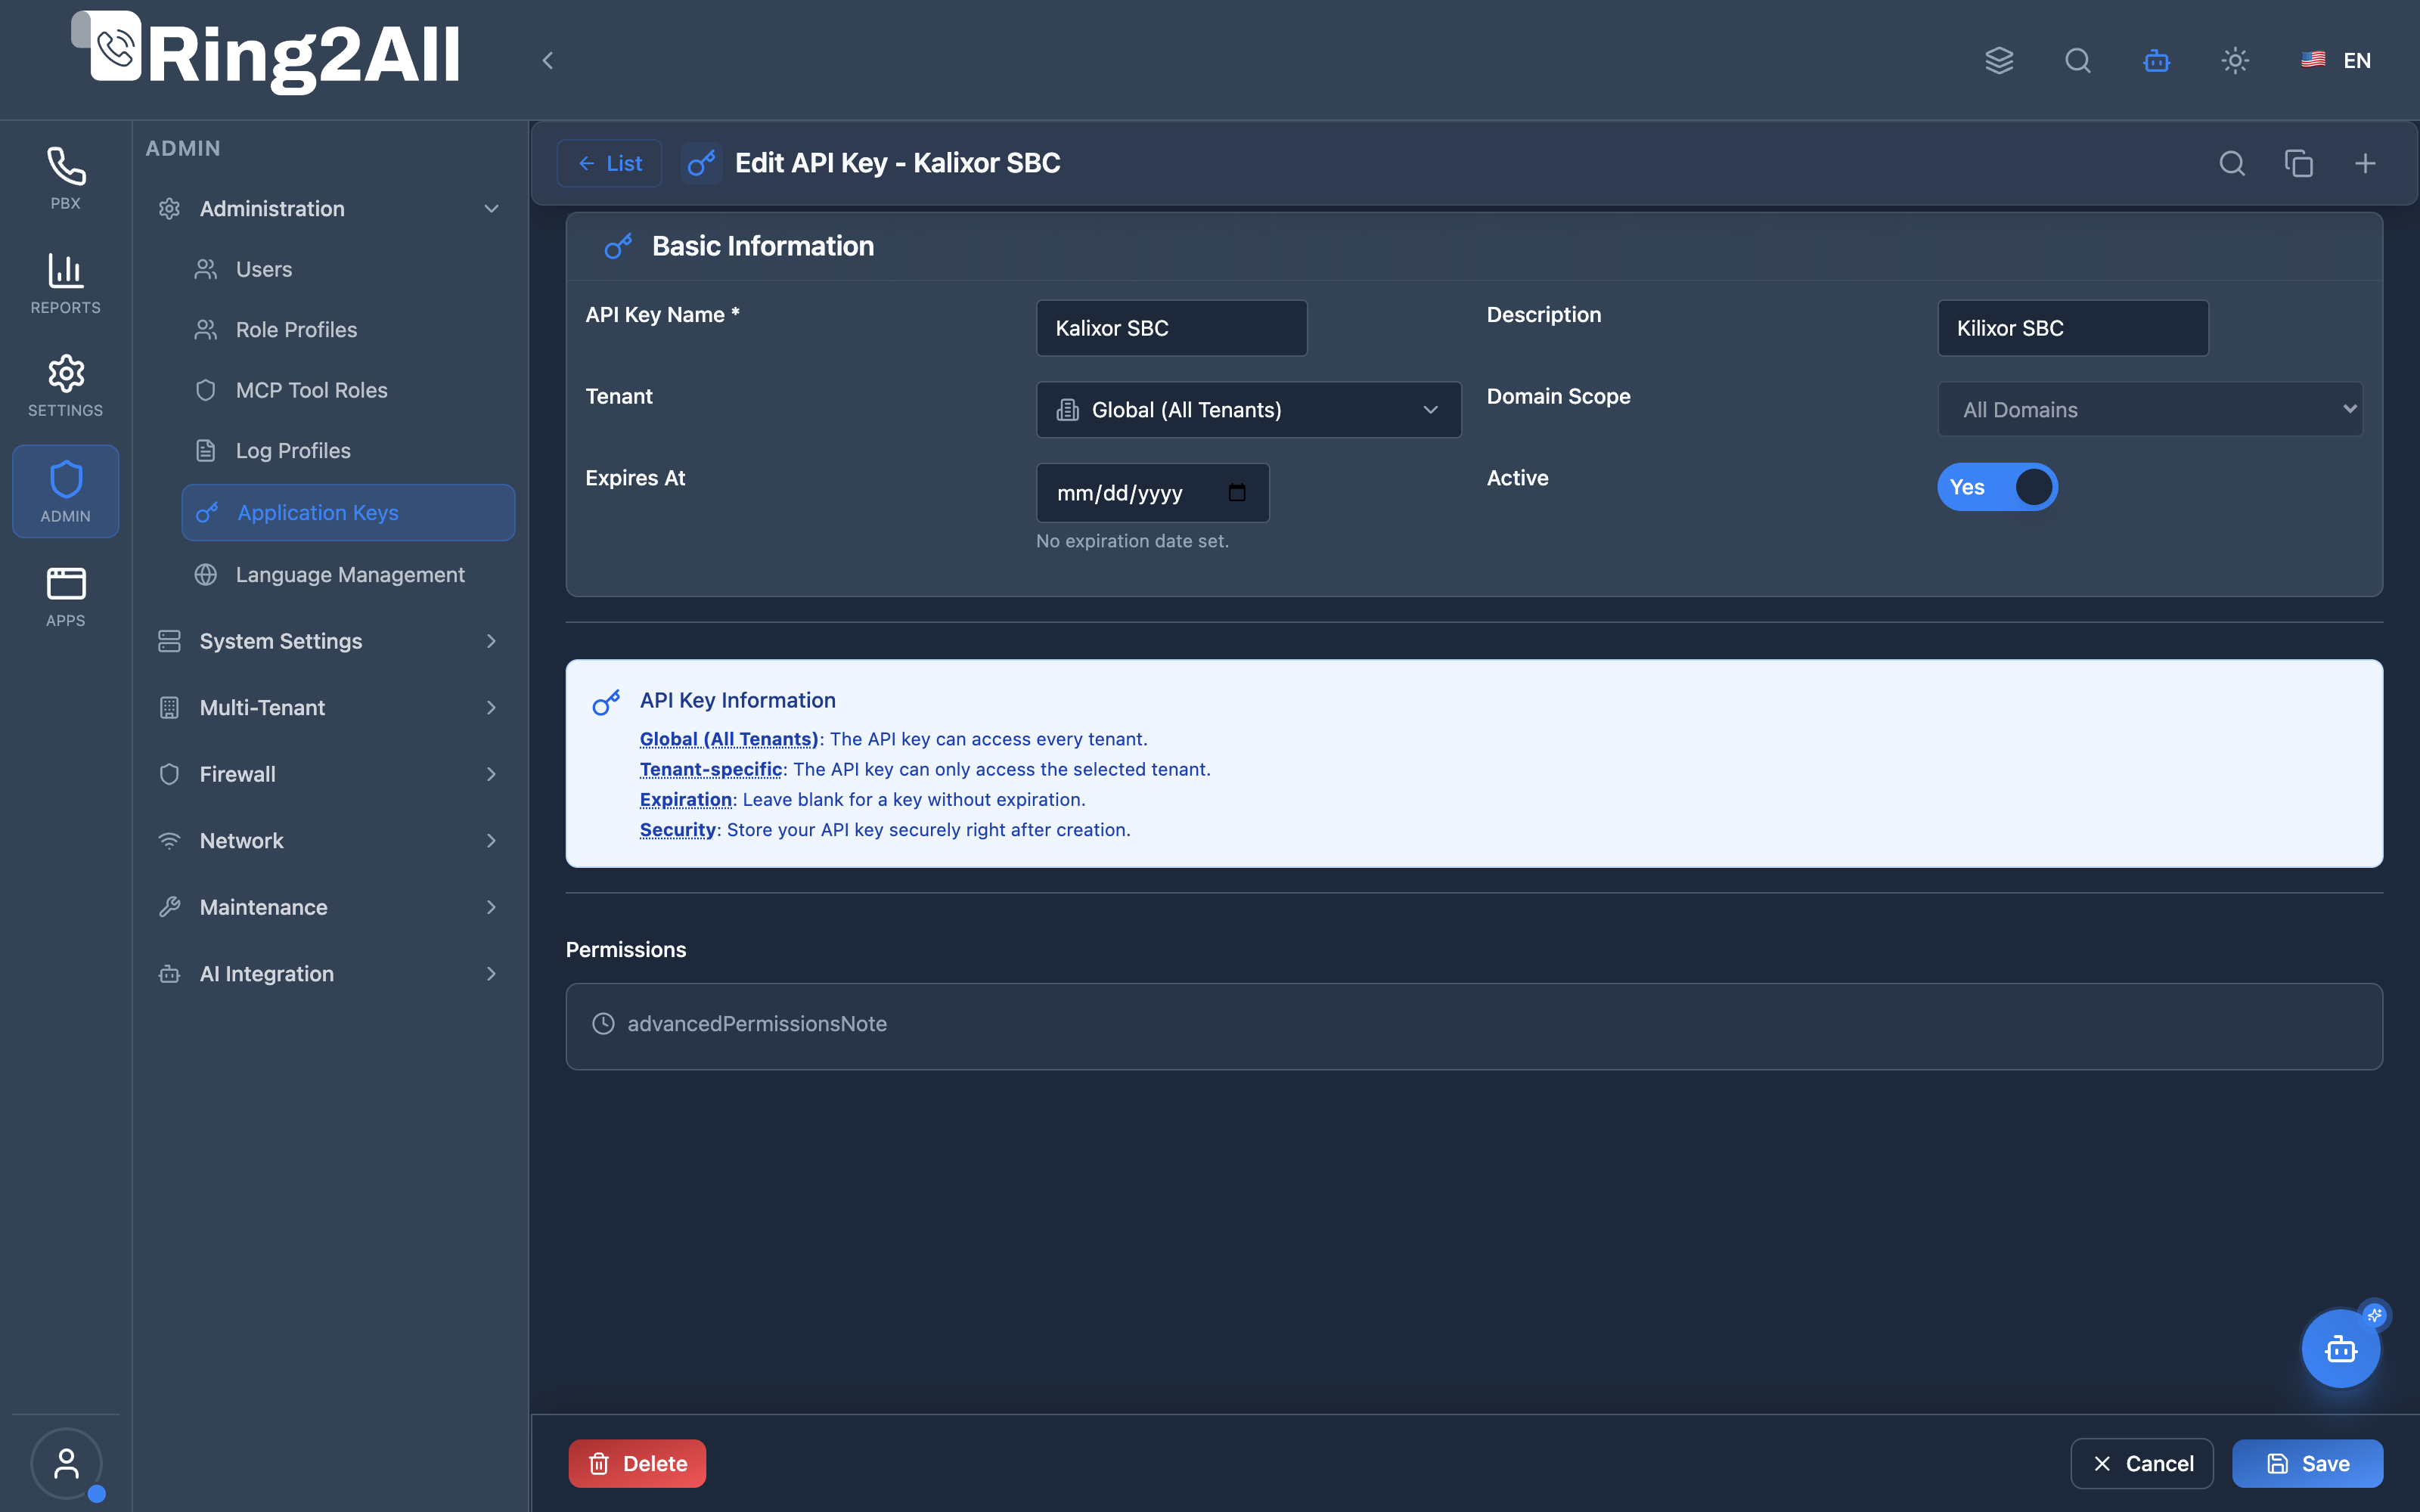Open the user profile avatar
The image size is (2420, 1512).
click(x=66, y=1463)
